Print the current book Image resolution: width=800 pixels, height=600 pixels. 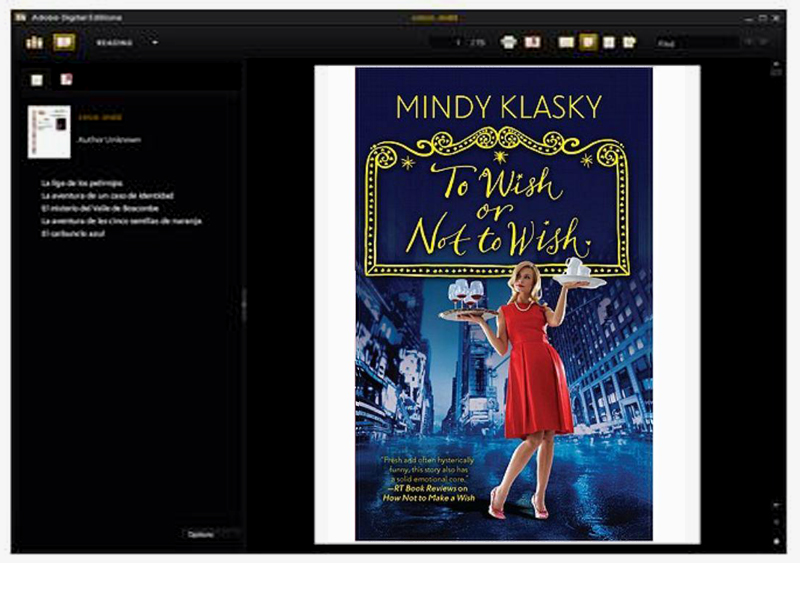click(x=508, y=42)
